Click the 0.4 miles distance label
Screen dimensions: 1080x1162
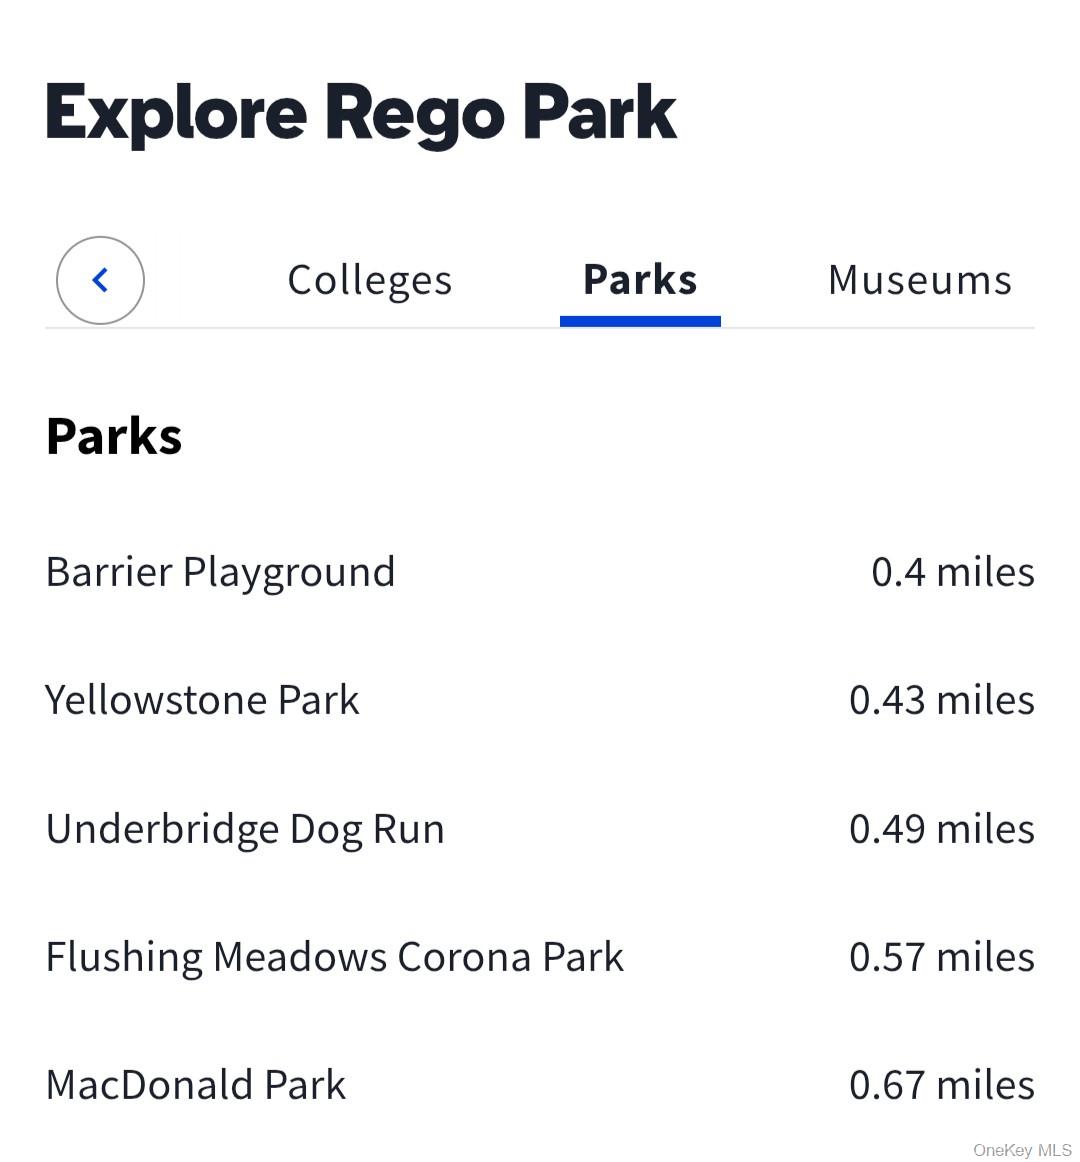tap(953, 573)
